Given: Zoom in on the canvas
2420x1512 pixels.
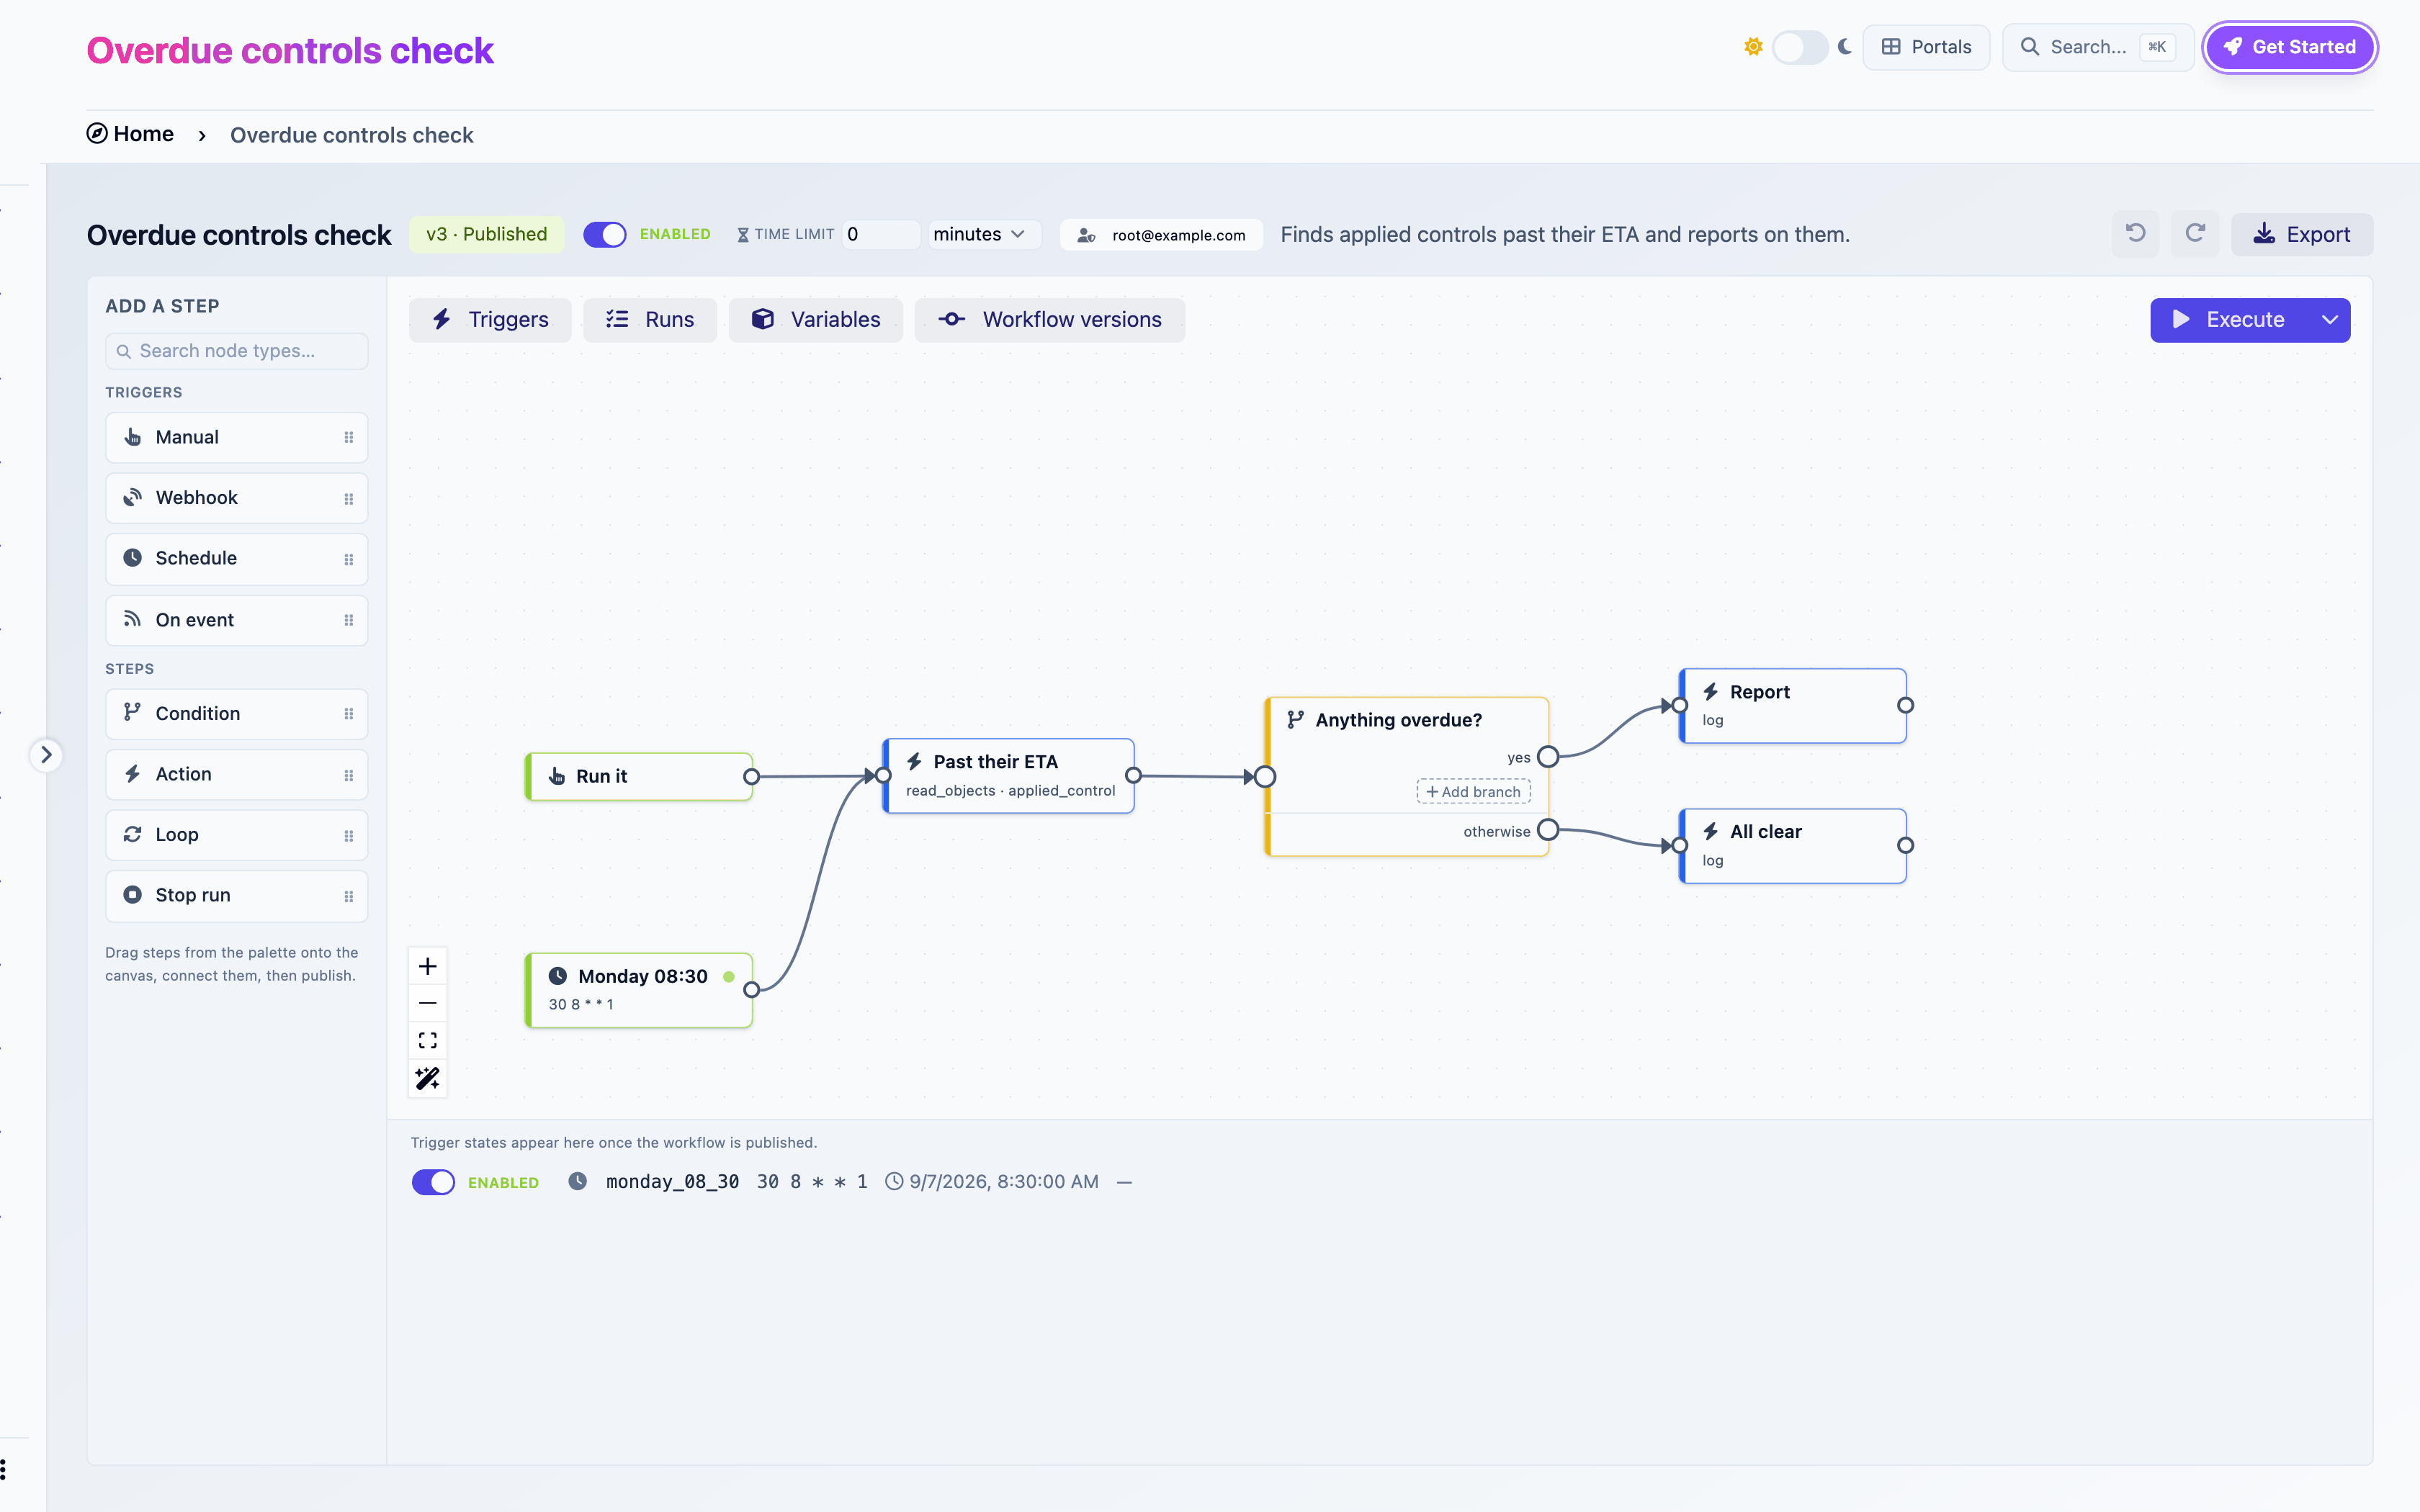Looking at the screenshot, I should [428, 966].
